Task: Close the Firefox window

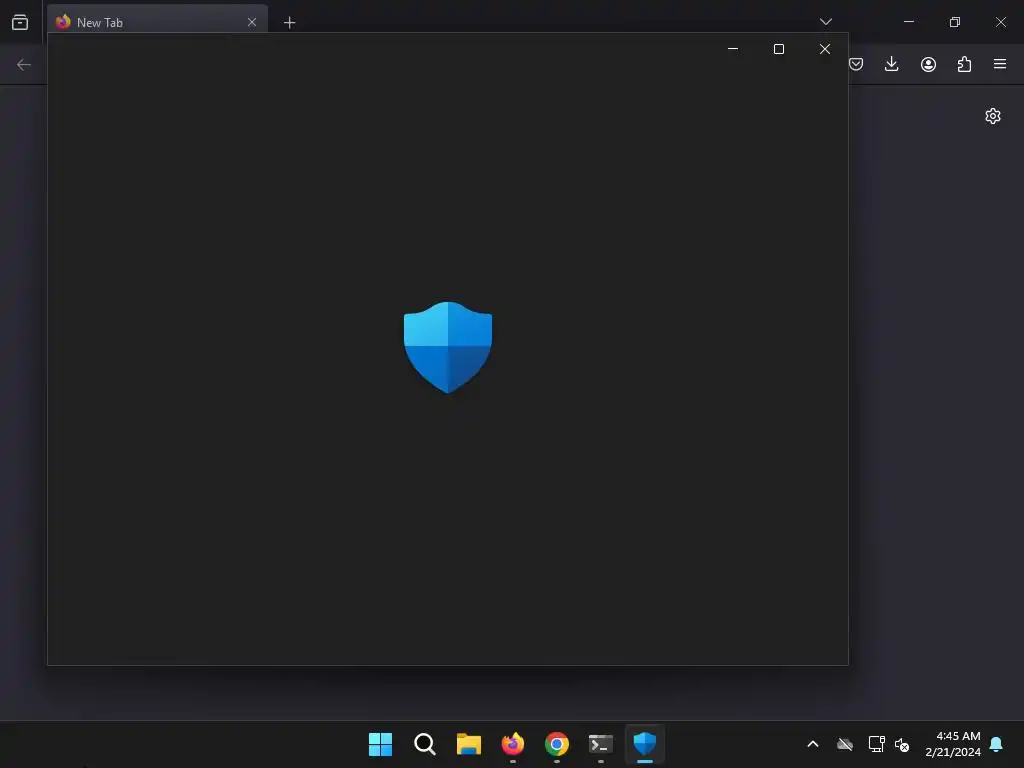Action: click(1000, 22)
